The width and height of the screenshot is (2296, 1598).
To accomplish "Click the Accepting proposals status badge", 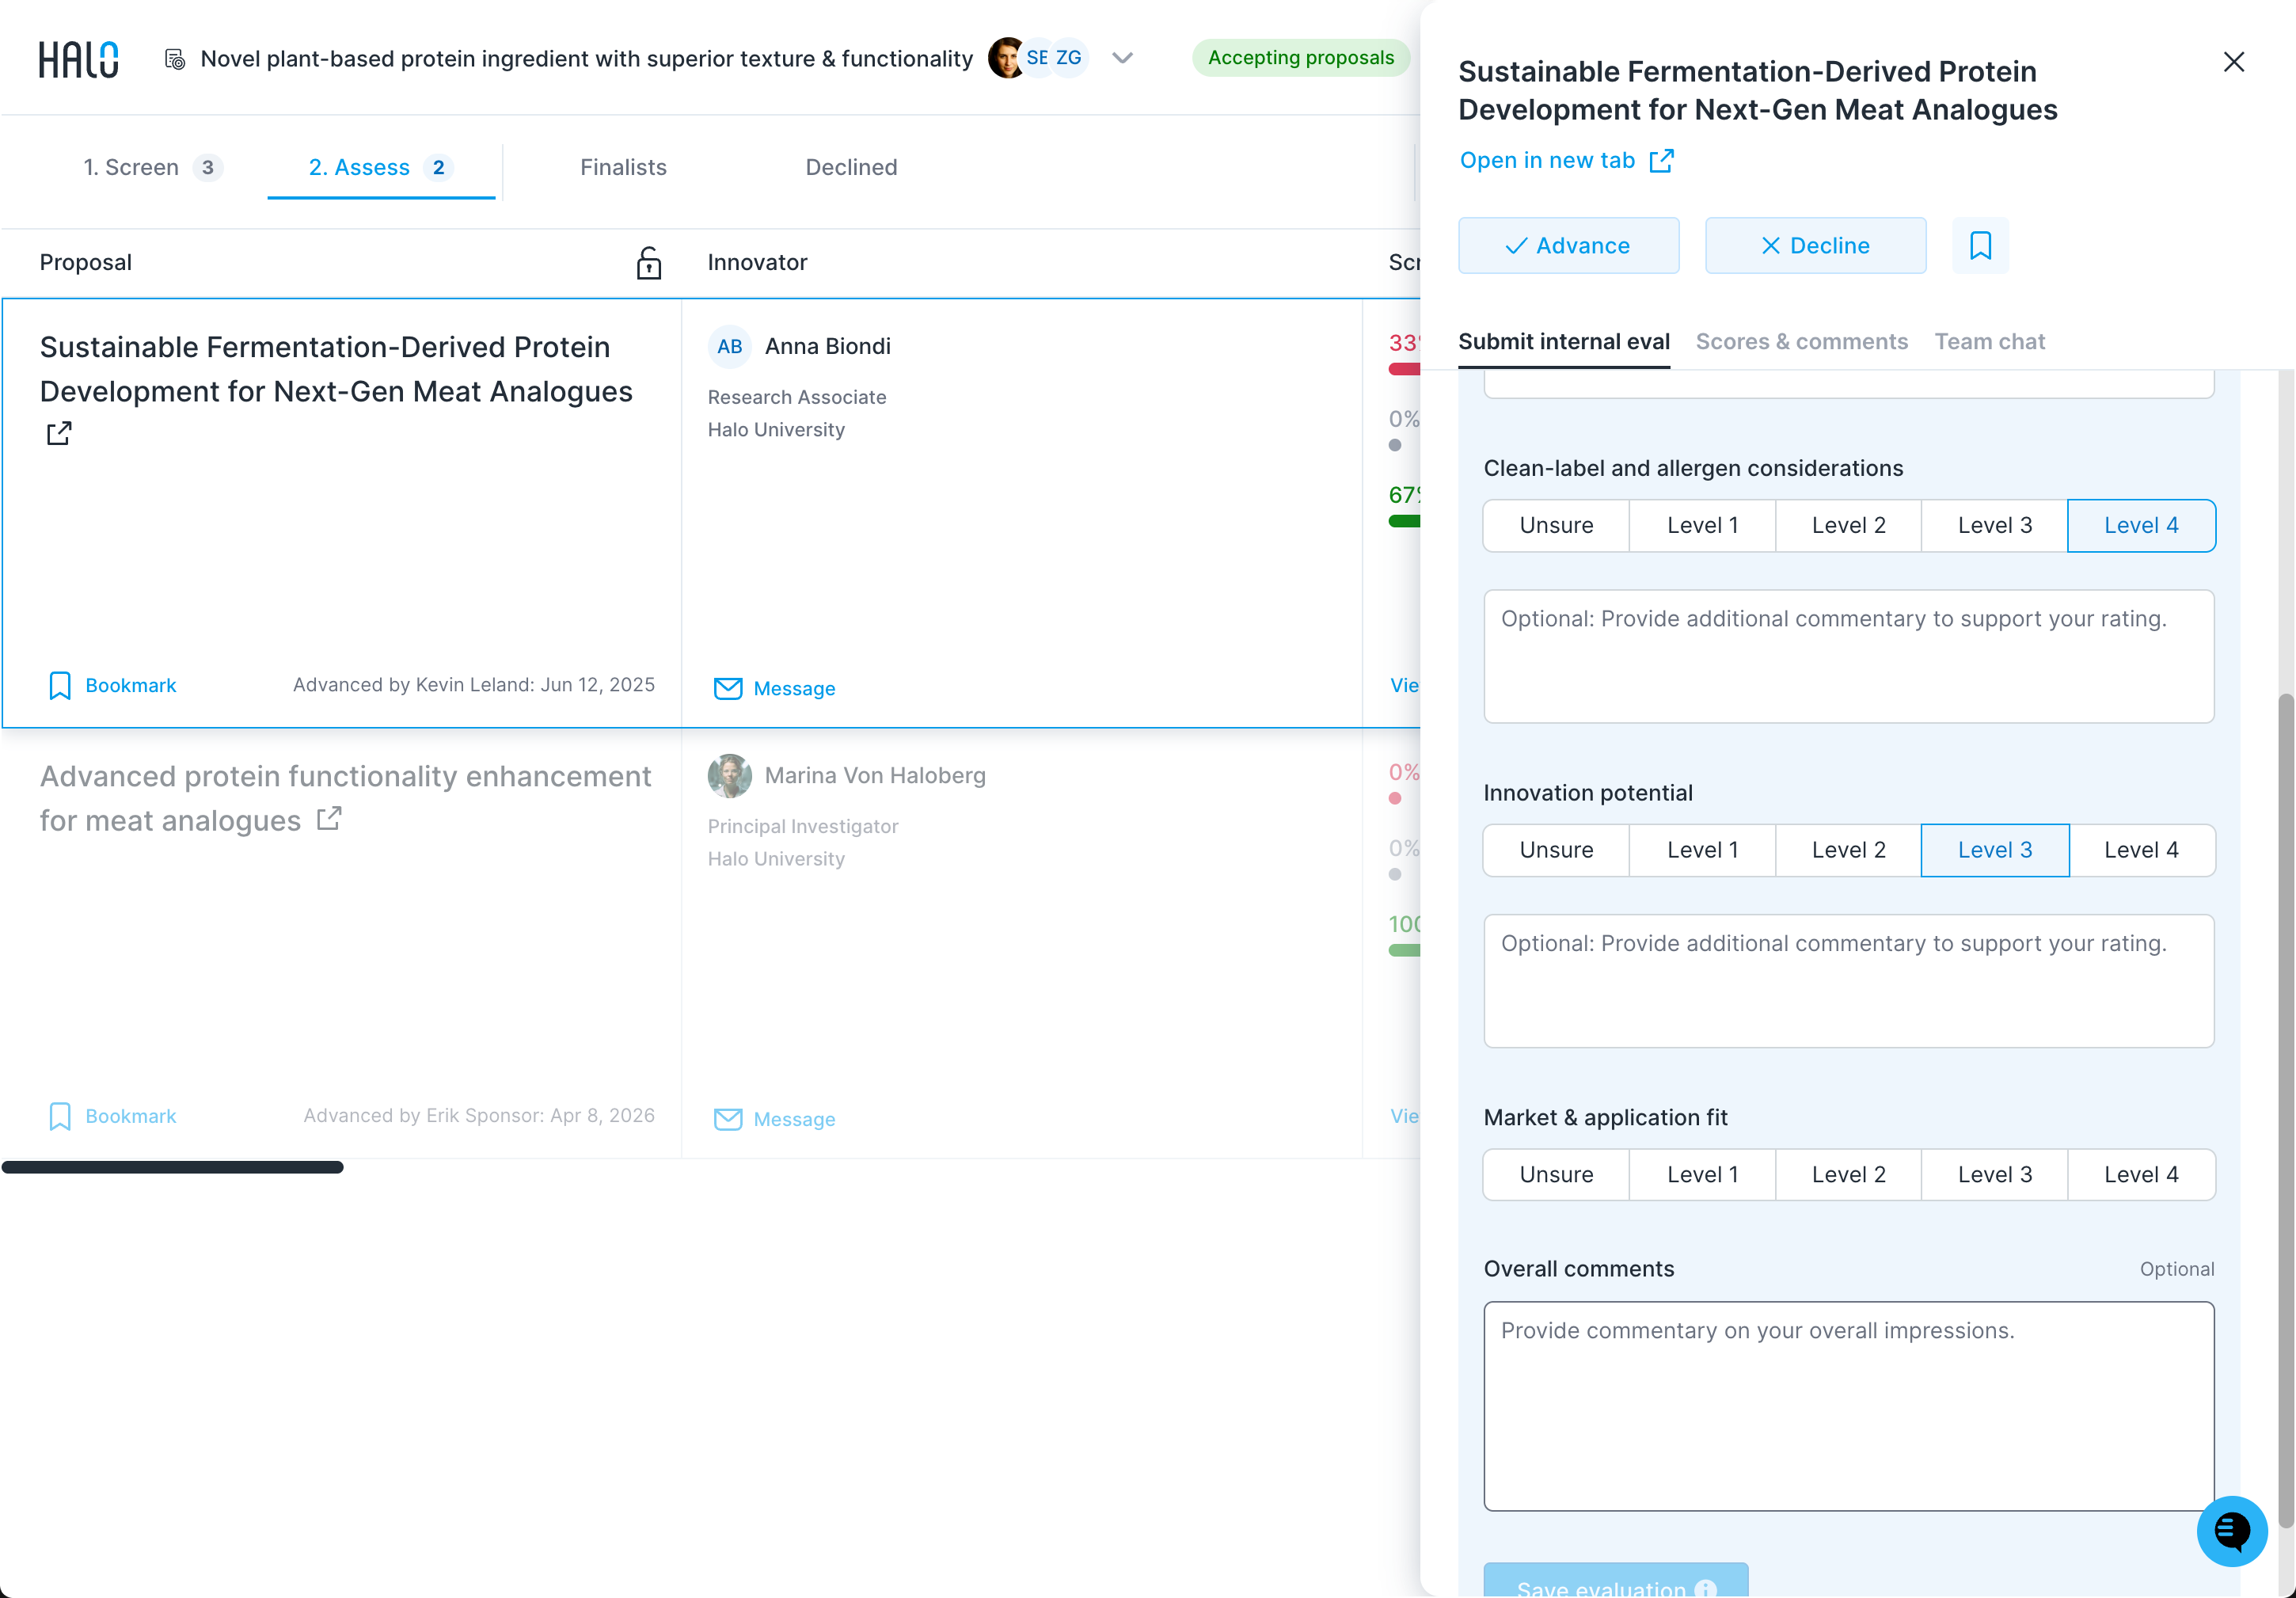I will click(x=1300, y=58).
